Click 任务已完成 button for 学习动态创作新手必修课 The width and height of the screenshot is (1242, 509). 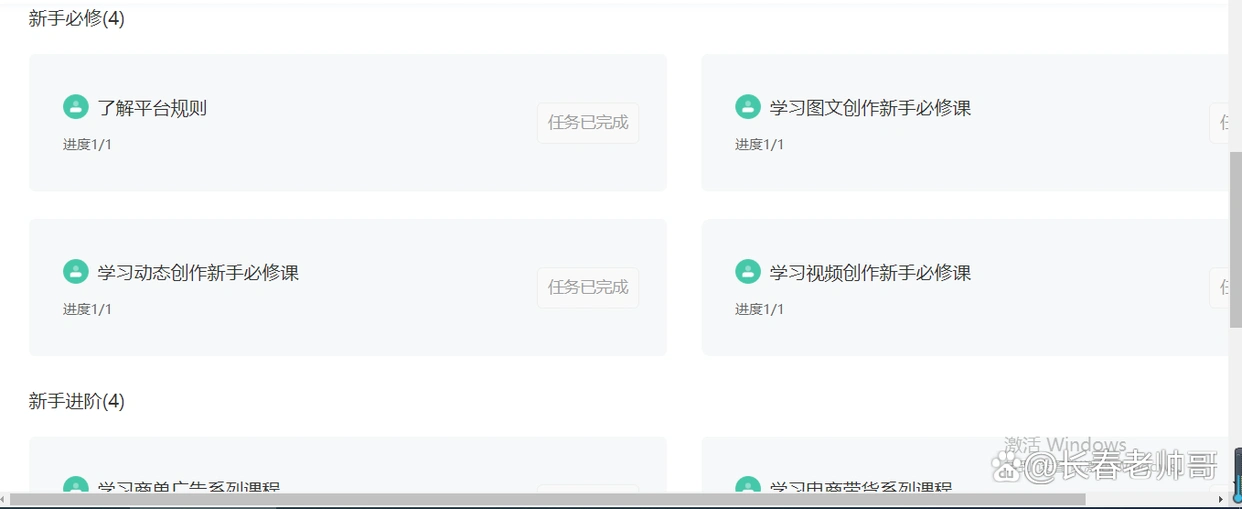coord(588,287)
